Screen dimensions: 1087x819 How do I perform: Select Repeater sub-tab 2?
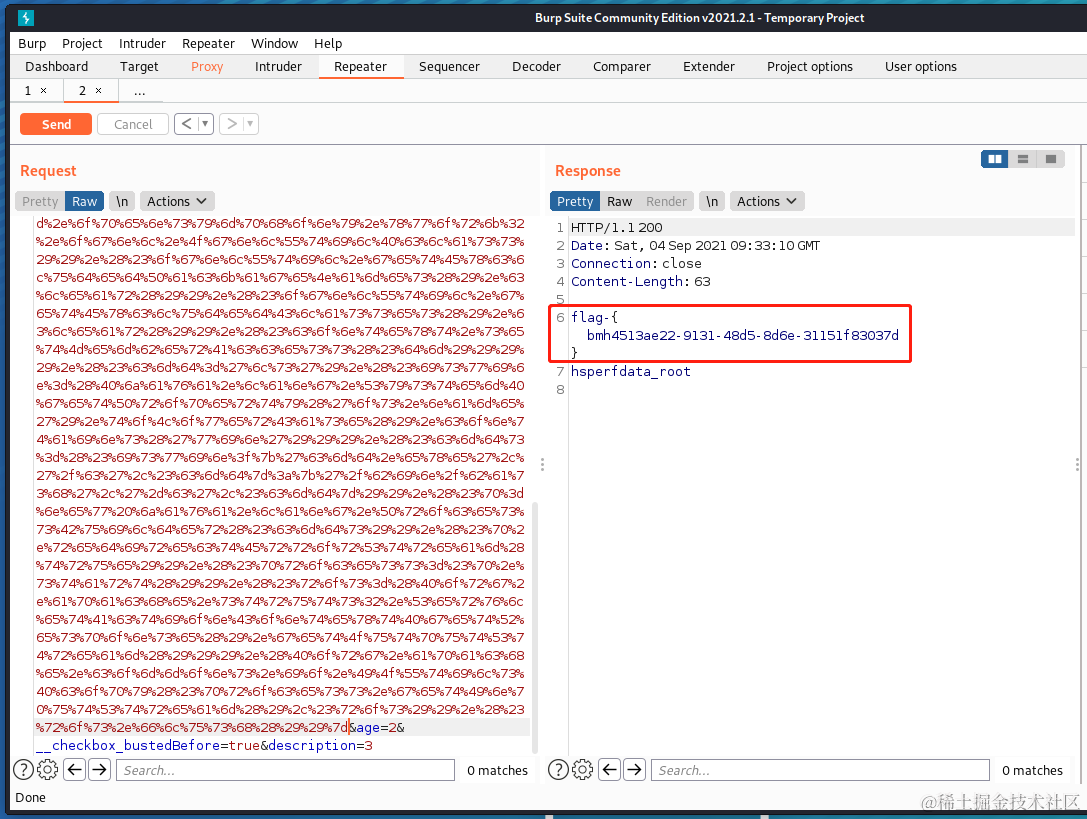point(82,91)
